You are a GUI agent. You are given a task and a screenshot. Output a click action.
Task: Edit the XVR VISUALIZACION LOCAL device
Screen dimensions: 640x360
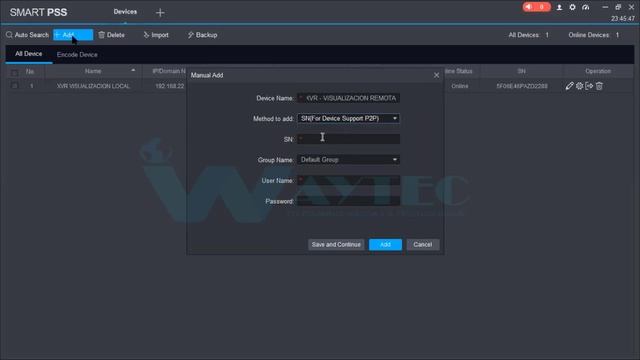coord(569,86)
